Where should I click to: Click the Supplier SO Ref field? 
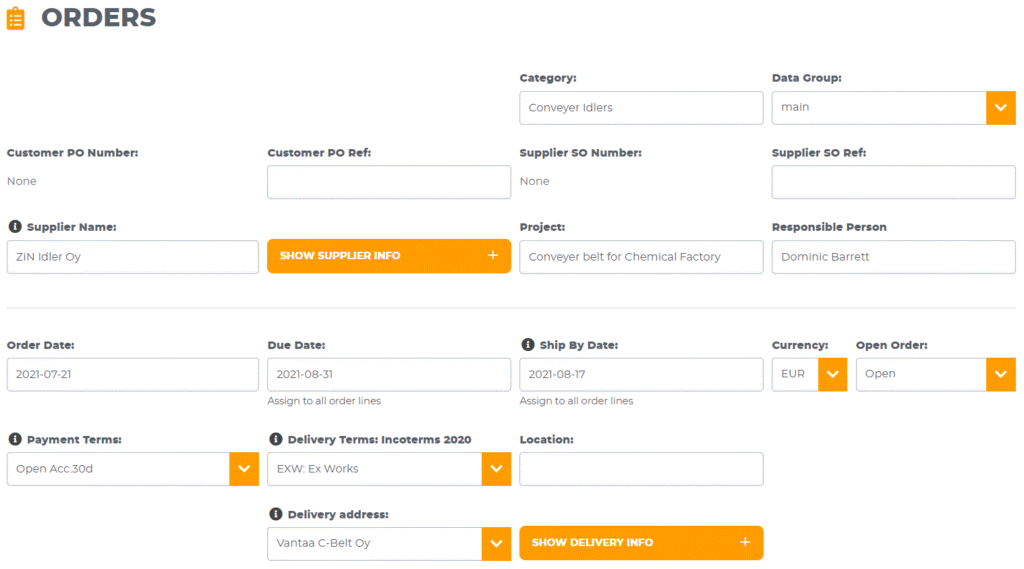[893, 182]
